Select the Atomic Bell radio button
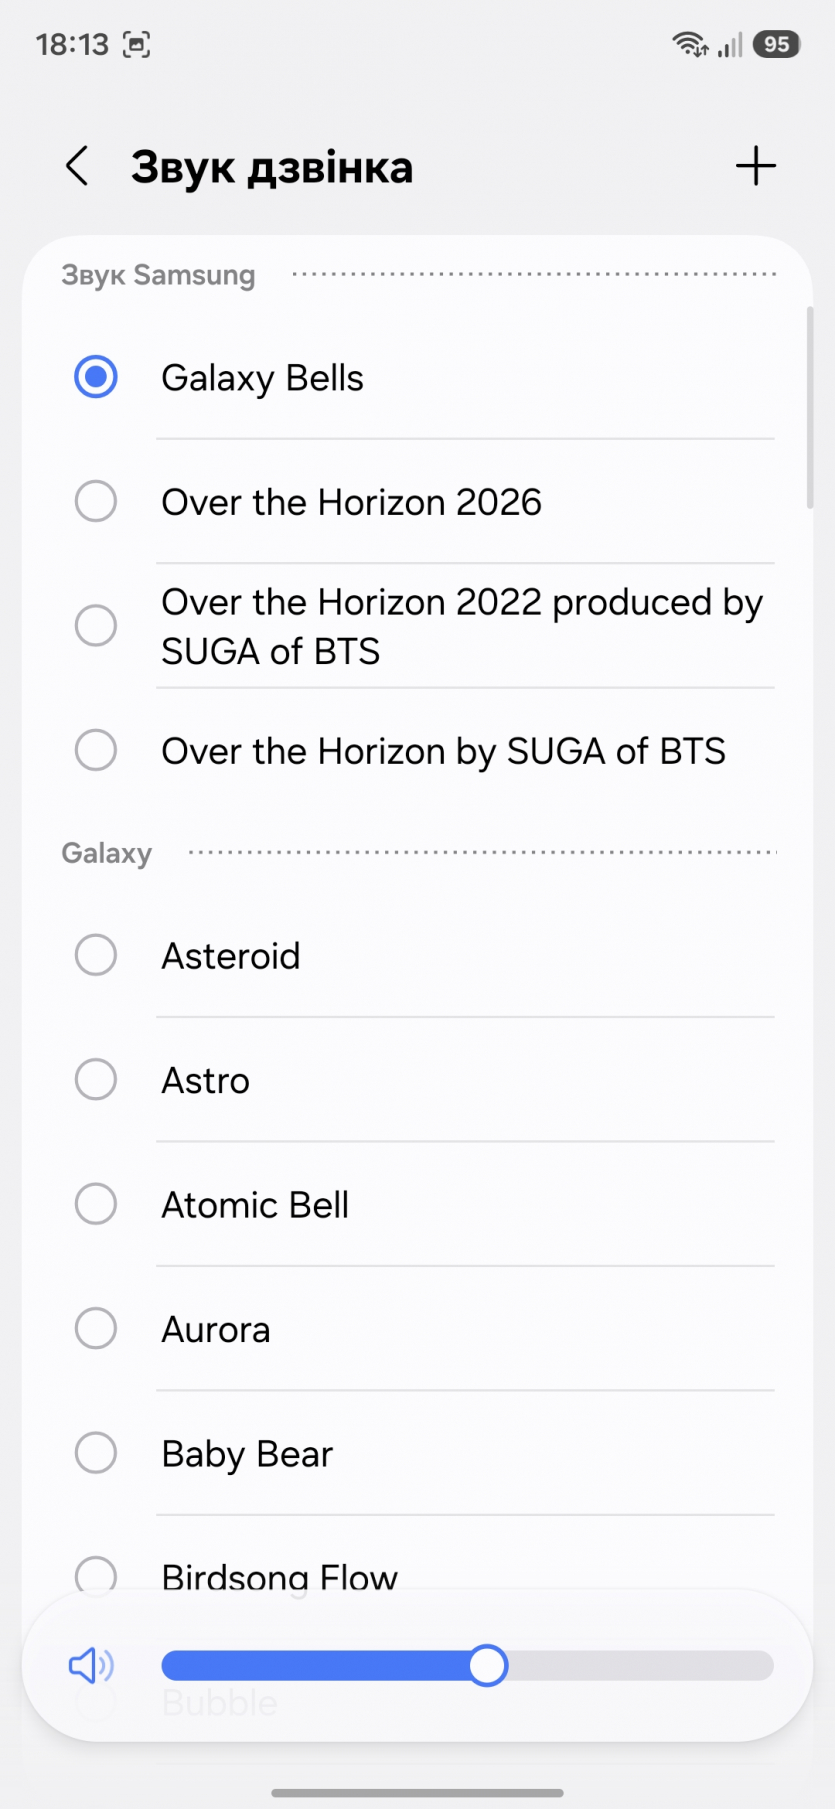The image size is (835, 1809). tap(96, 1204)
